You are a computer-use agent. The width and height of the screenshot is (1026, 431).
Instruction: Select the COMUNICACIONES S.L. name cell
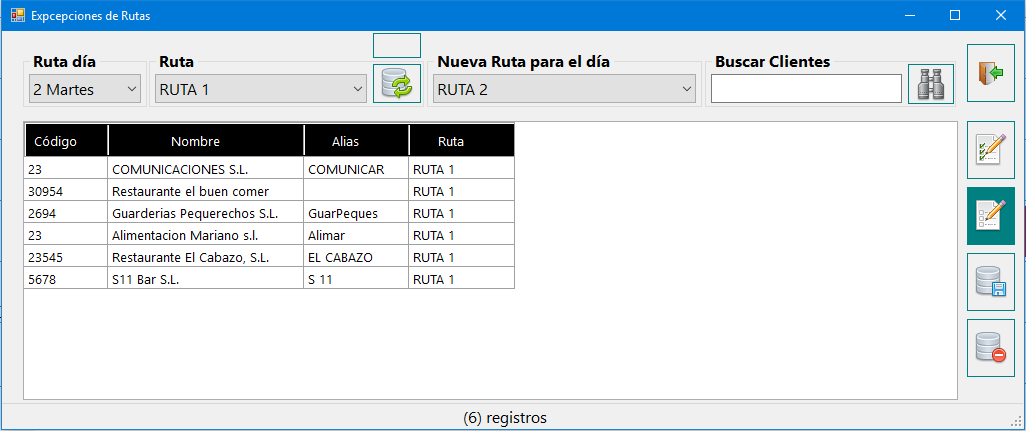click(206, 170)
